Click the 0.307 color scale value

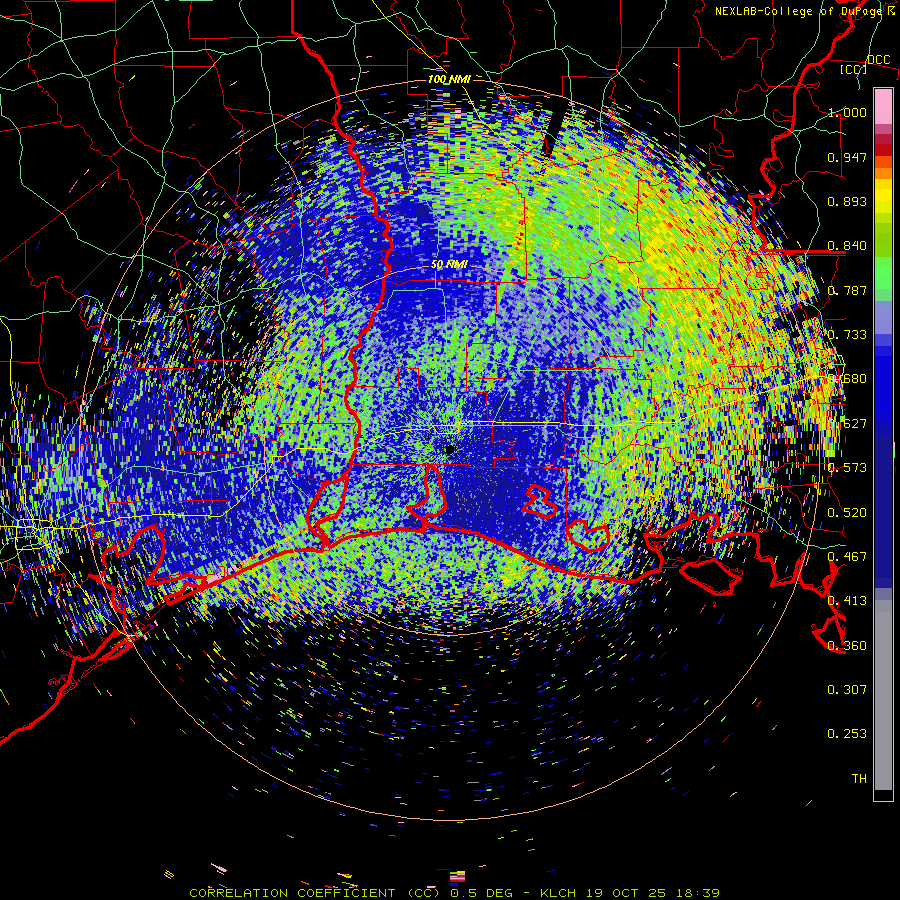tap(847, 690)
